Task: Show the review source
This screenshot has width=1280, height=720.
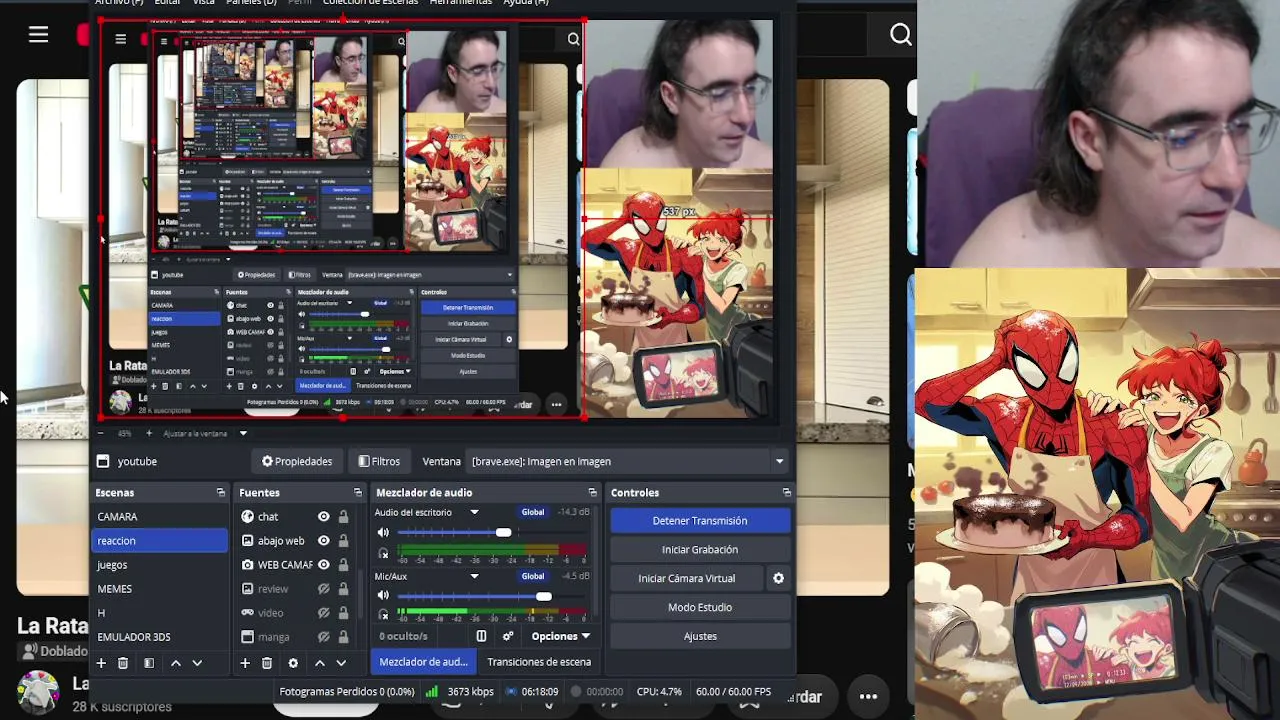Action: (x=323, y=589)
